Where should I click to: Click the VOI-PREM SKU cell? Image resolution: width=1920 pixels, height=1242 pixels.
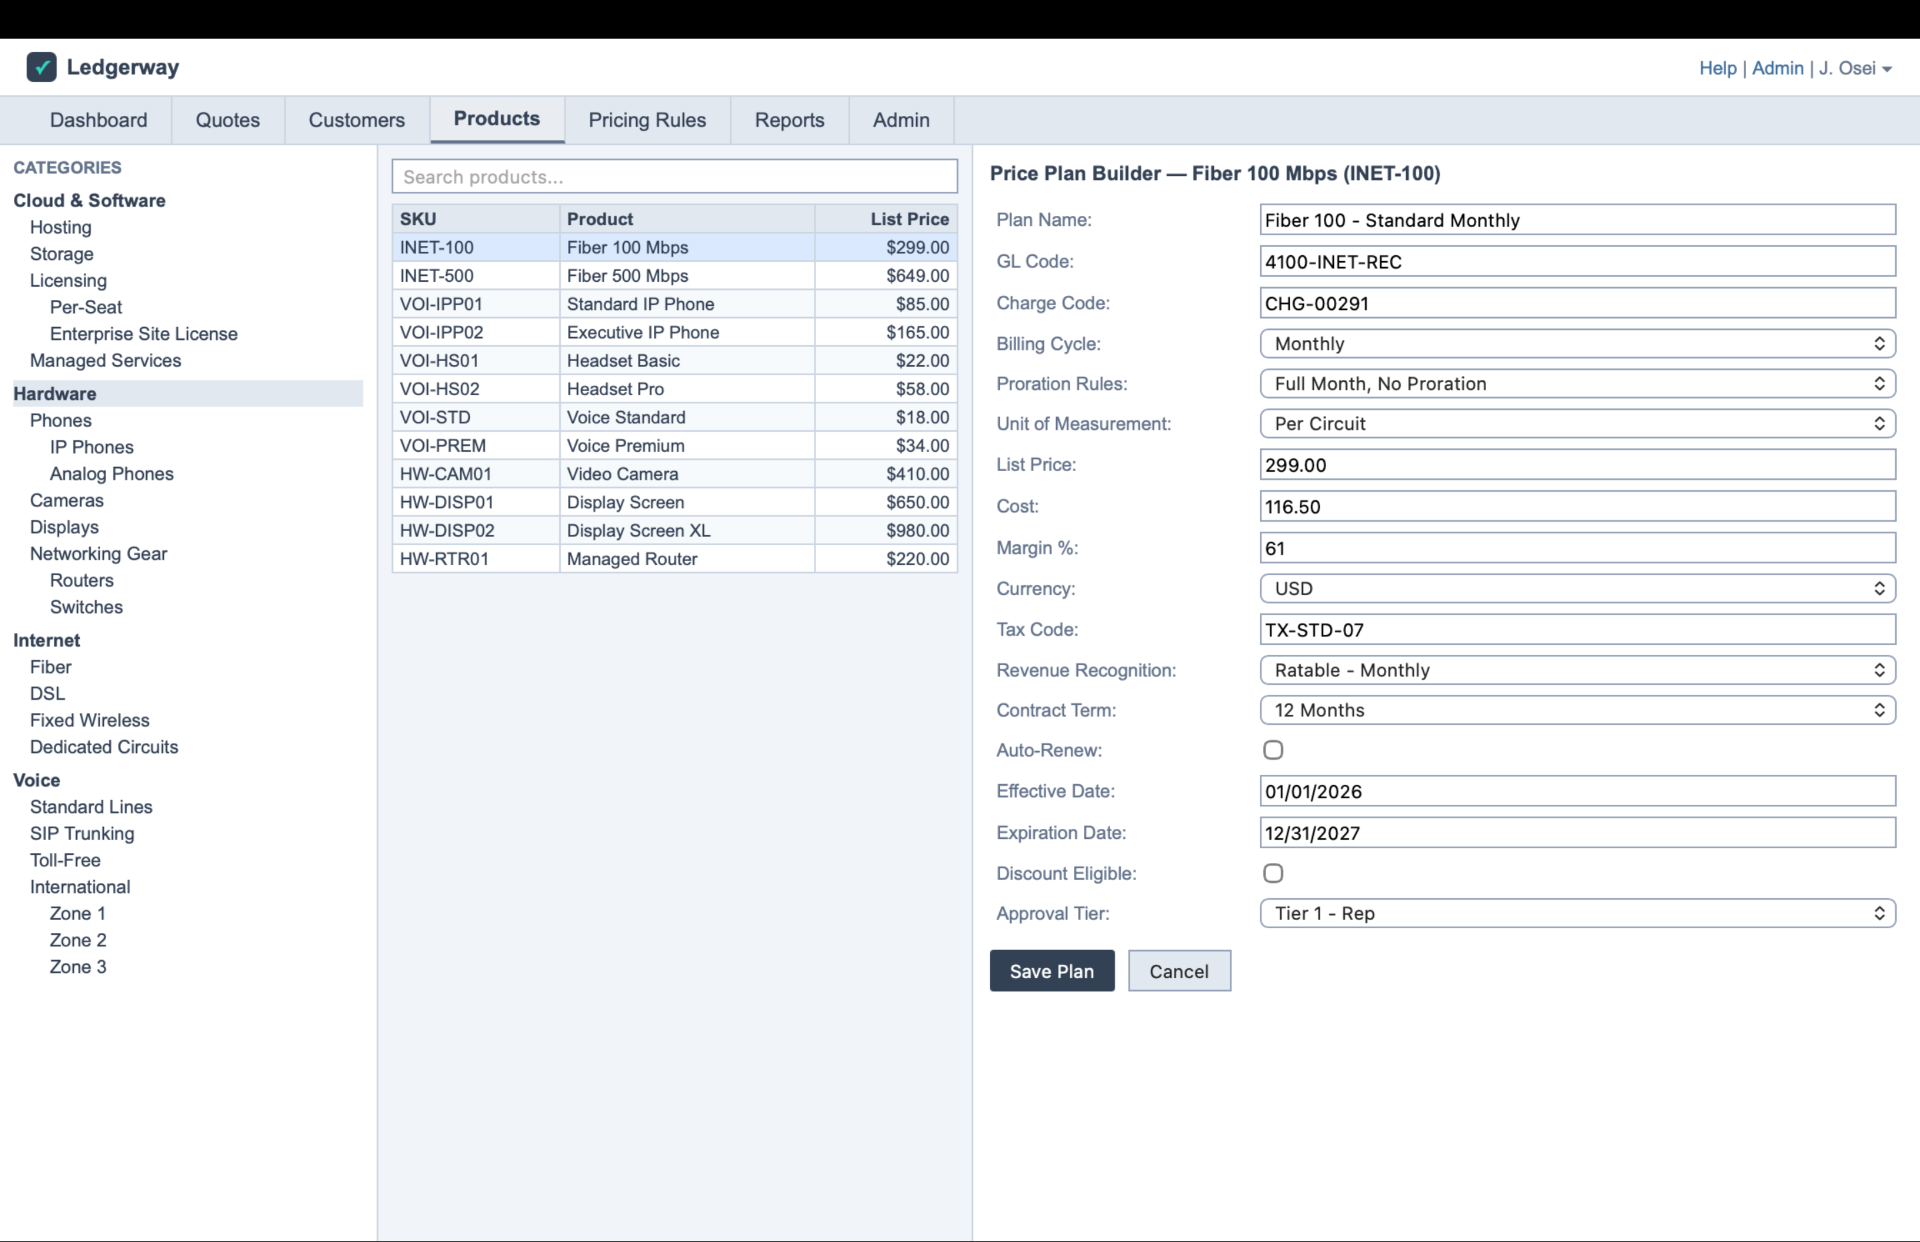click(476, 446)
